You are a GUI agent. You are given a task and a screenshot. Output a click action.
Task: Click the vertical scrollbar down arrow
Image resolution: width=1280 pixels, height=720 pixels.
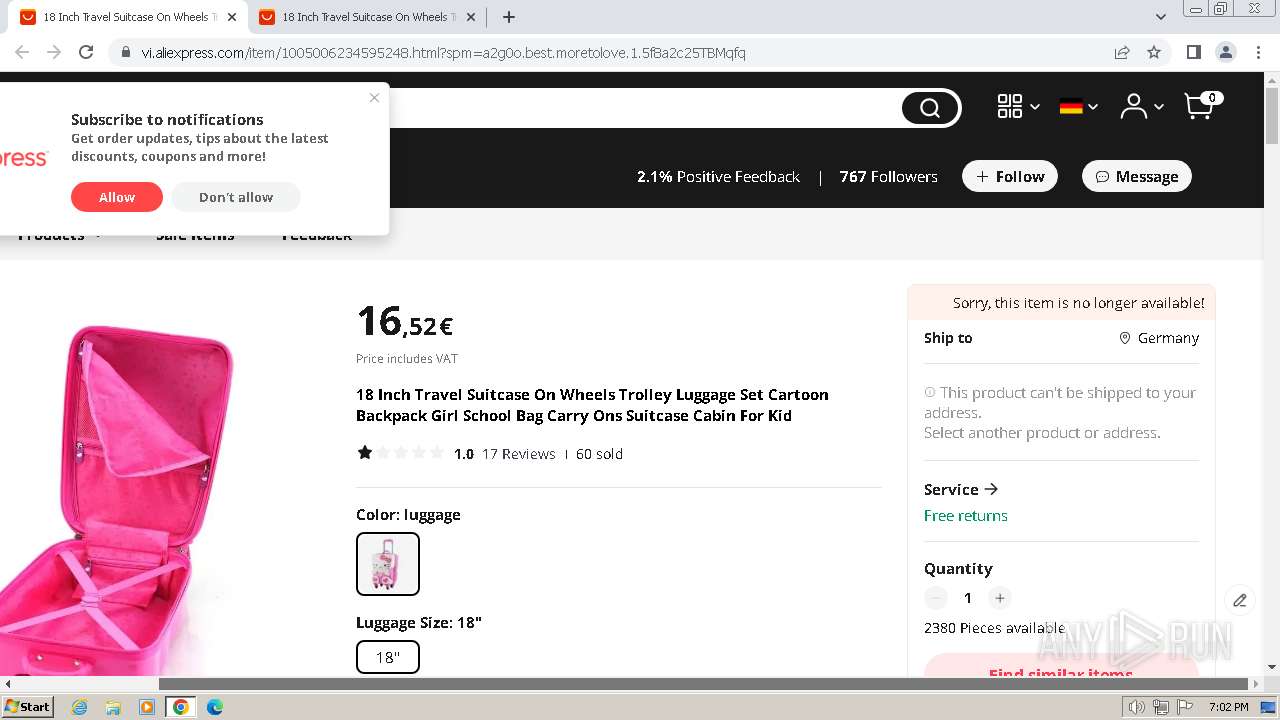1272,667
